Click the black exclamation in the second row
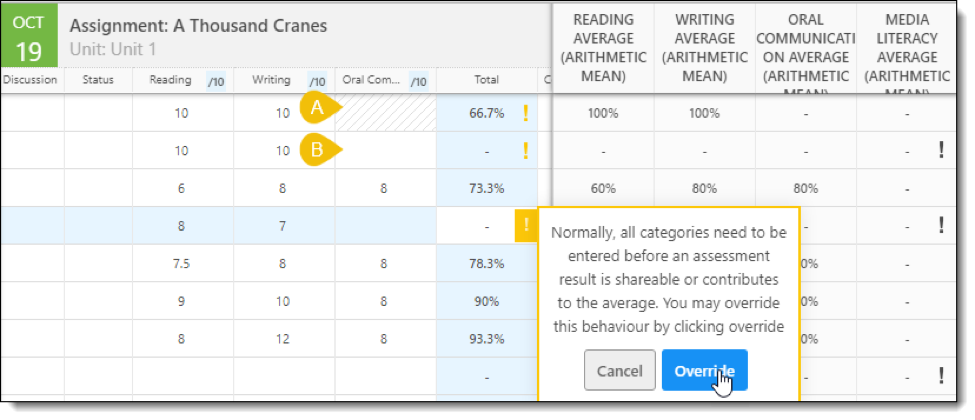The width and height of the screenshot is (975, 420). point(941,151)
